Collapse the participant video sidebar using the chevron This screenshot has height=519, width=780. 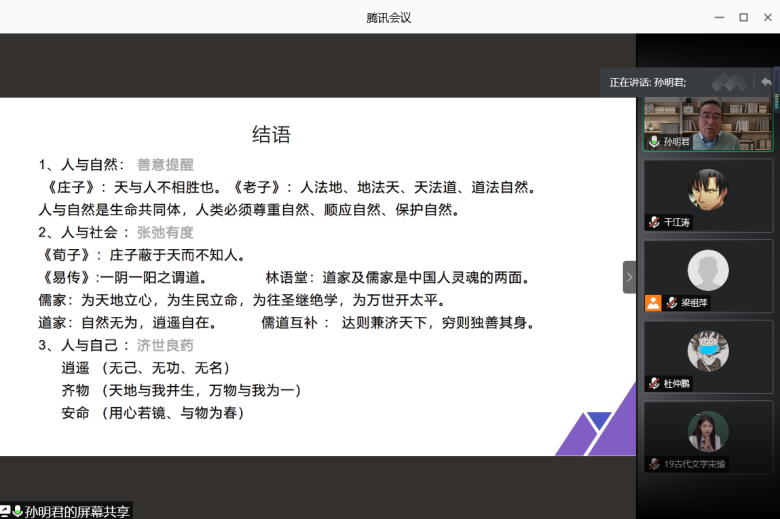coord(629,277)
